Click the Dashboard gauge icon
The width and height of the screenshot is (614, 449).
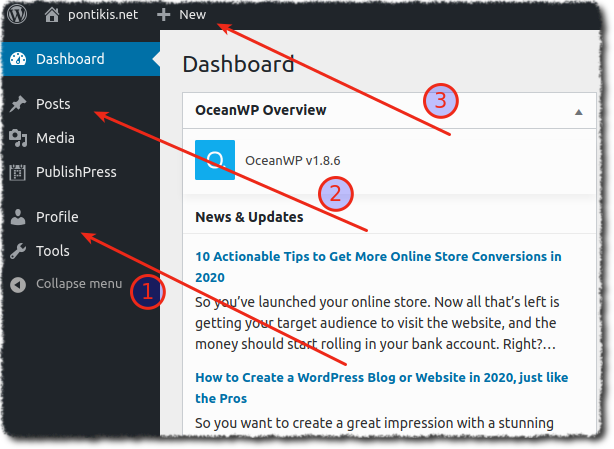click(x=18, y=59)
